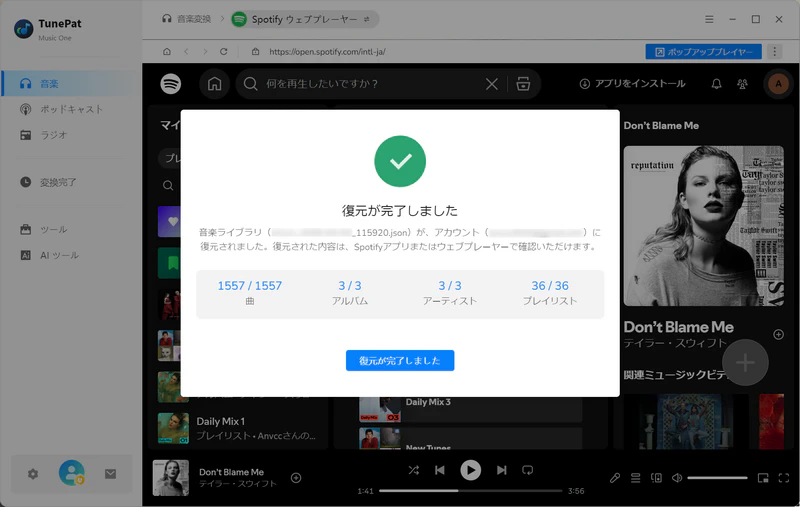Click the TunePat user account avatar
The height and width of the screenshot is (507, 800).
tap(71, 473)
